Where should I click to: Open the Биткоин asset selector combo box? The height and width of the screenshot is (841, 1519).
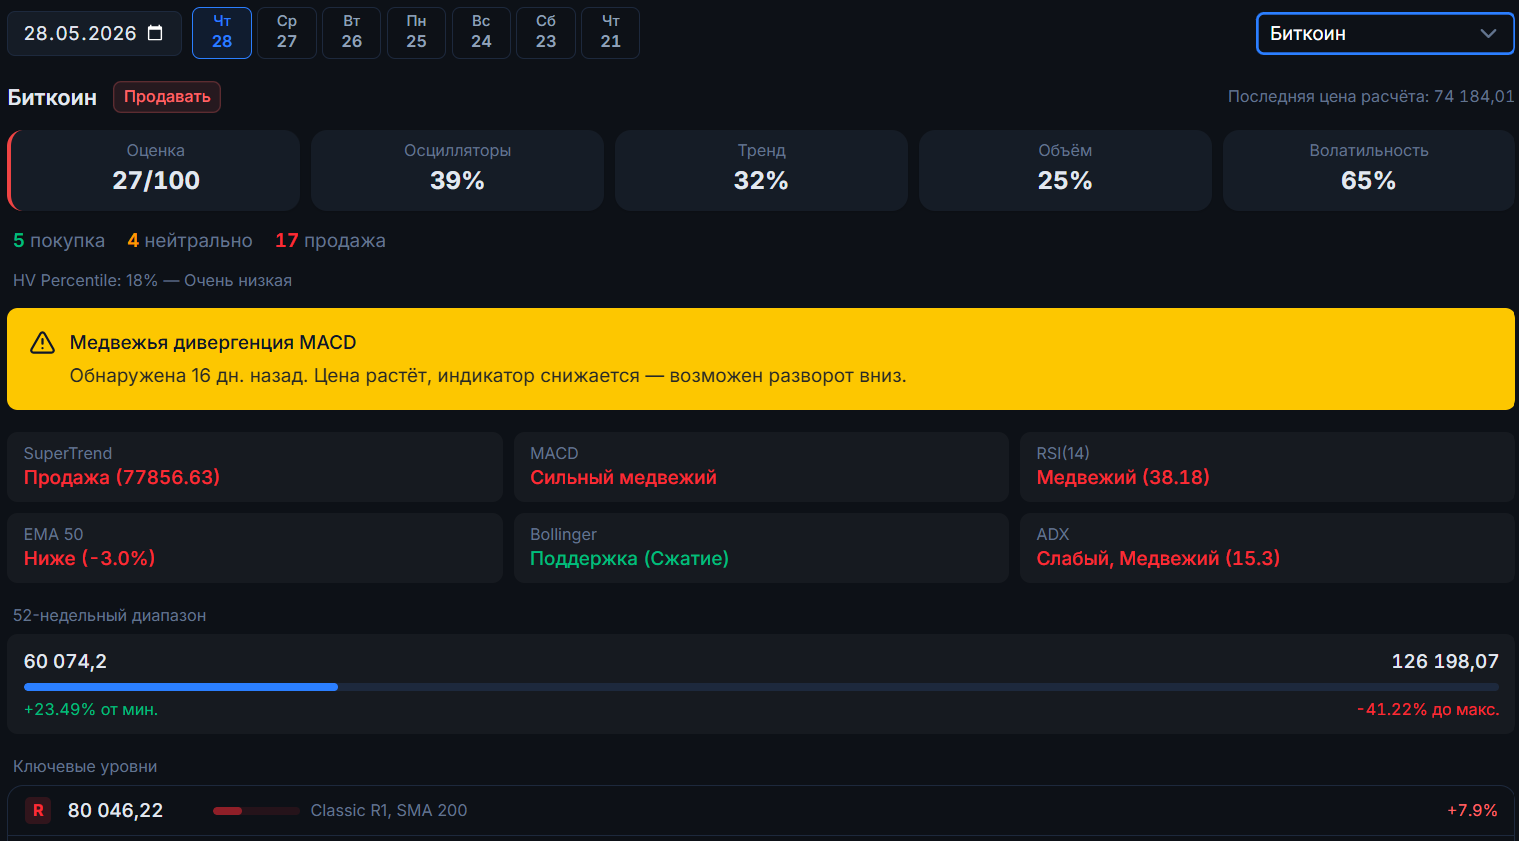(1385, 34)
